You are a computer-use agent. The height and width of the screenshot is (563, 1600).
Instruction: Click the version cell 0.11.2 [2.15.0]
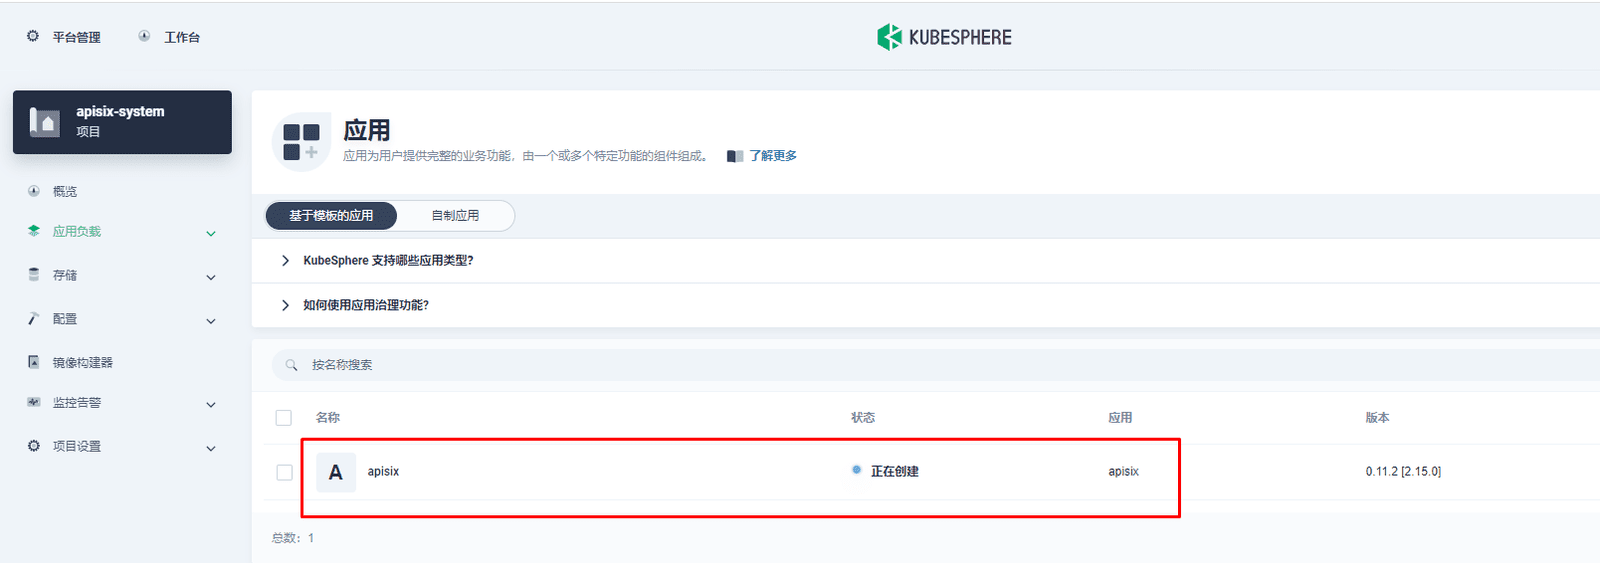tap(1403, 471)
